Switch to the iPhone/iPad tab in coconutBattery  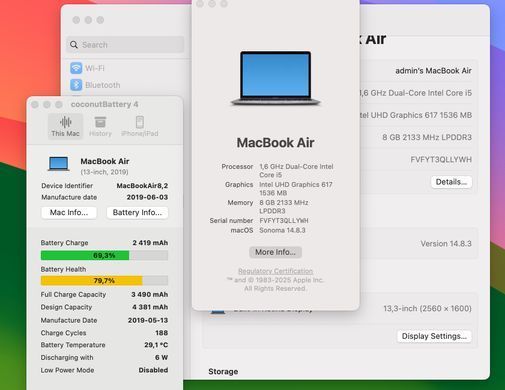point(140,126)
